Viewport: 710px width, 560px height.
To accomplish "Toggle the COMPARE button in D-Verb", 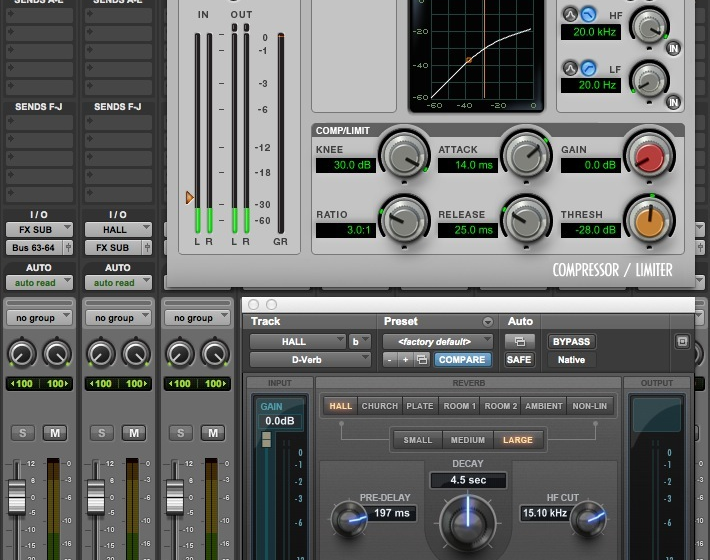I will (462, 360).
